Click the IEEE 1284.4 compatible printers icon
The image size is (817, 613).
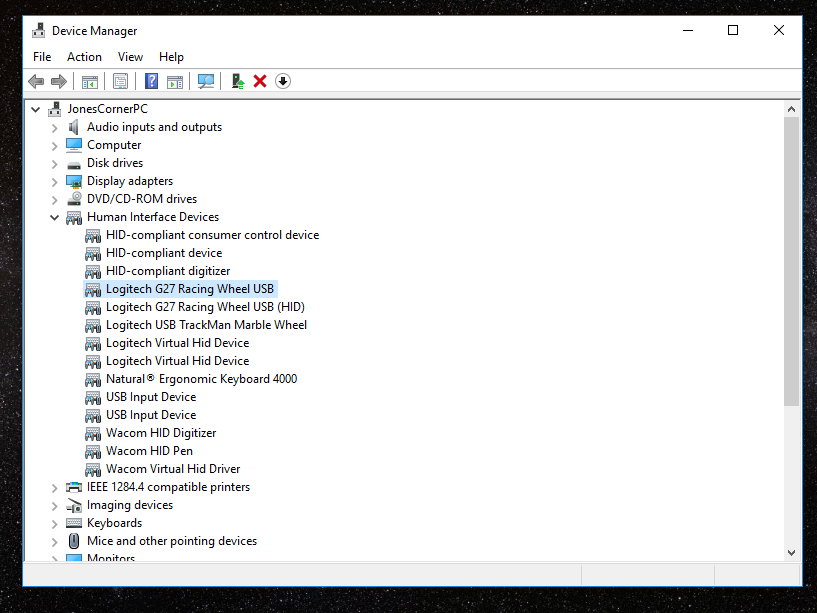74,487
